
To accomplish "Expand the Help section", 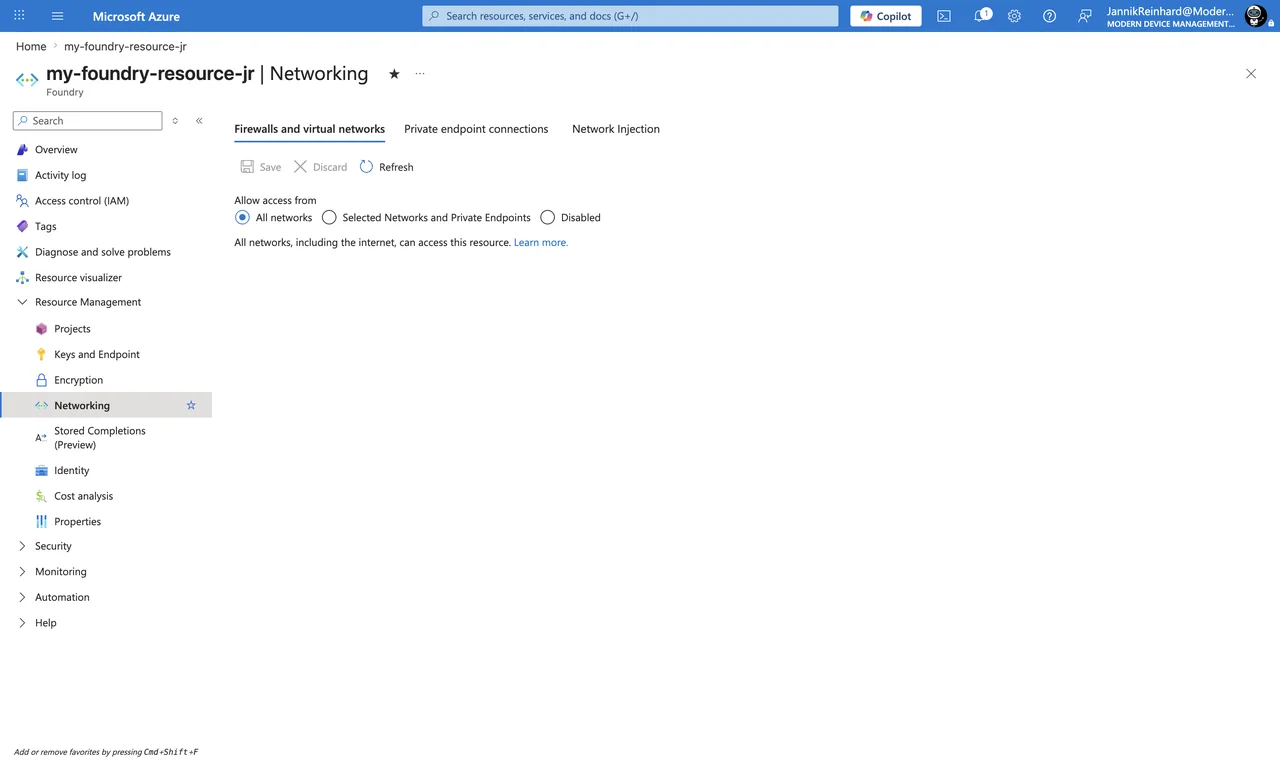I will [22, 623].
